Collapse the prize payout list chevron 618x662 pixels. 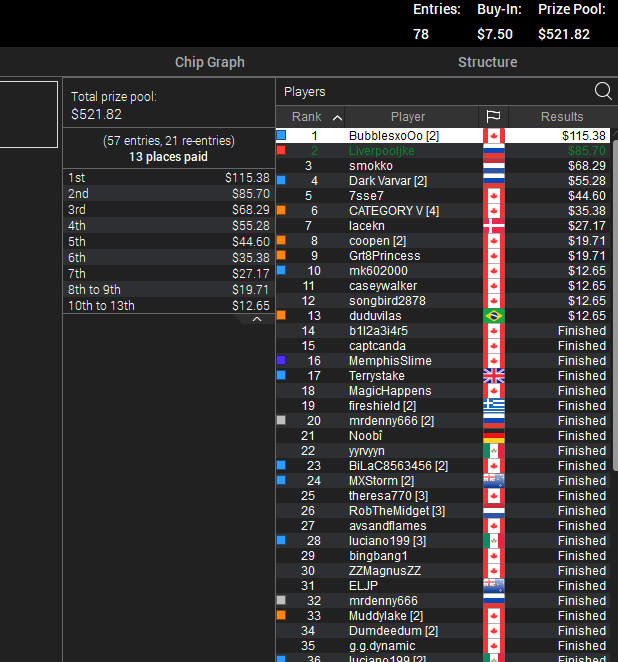point(257,320)
